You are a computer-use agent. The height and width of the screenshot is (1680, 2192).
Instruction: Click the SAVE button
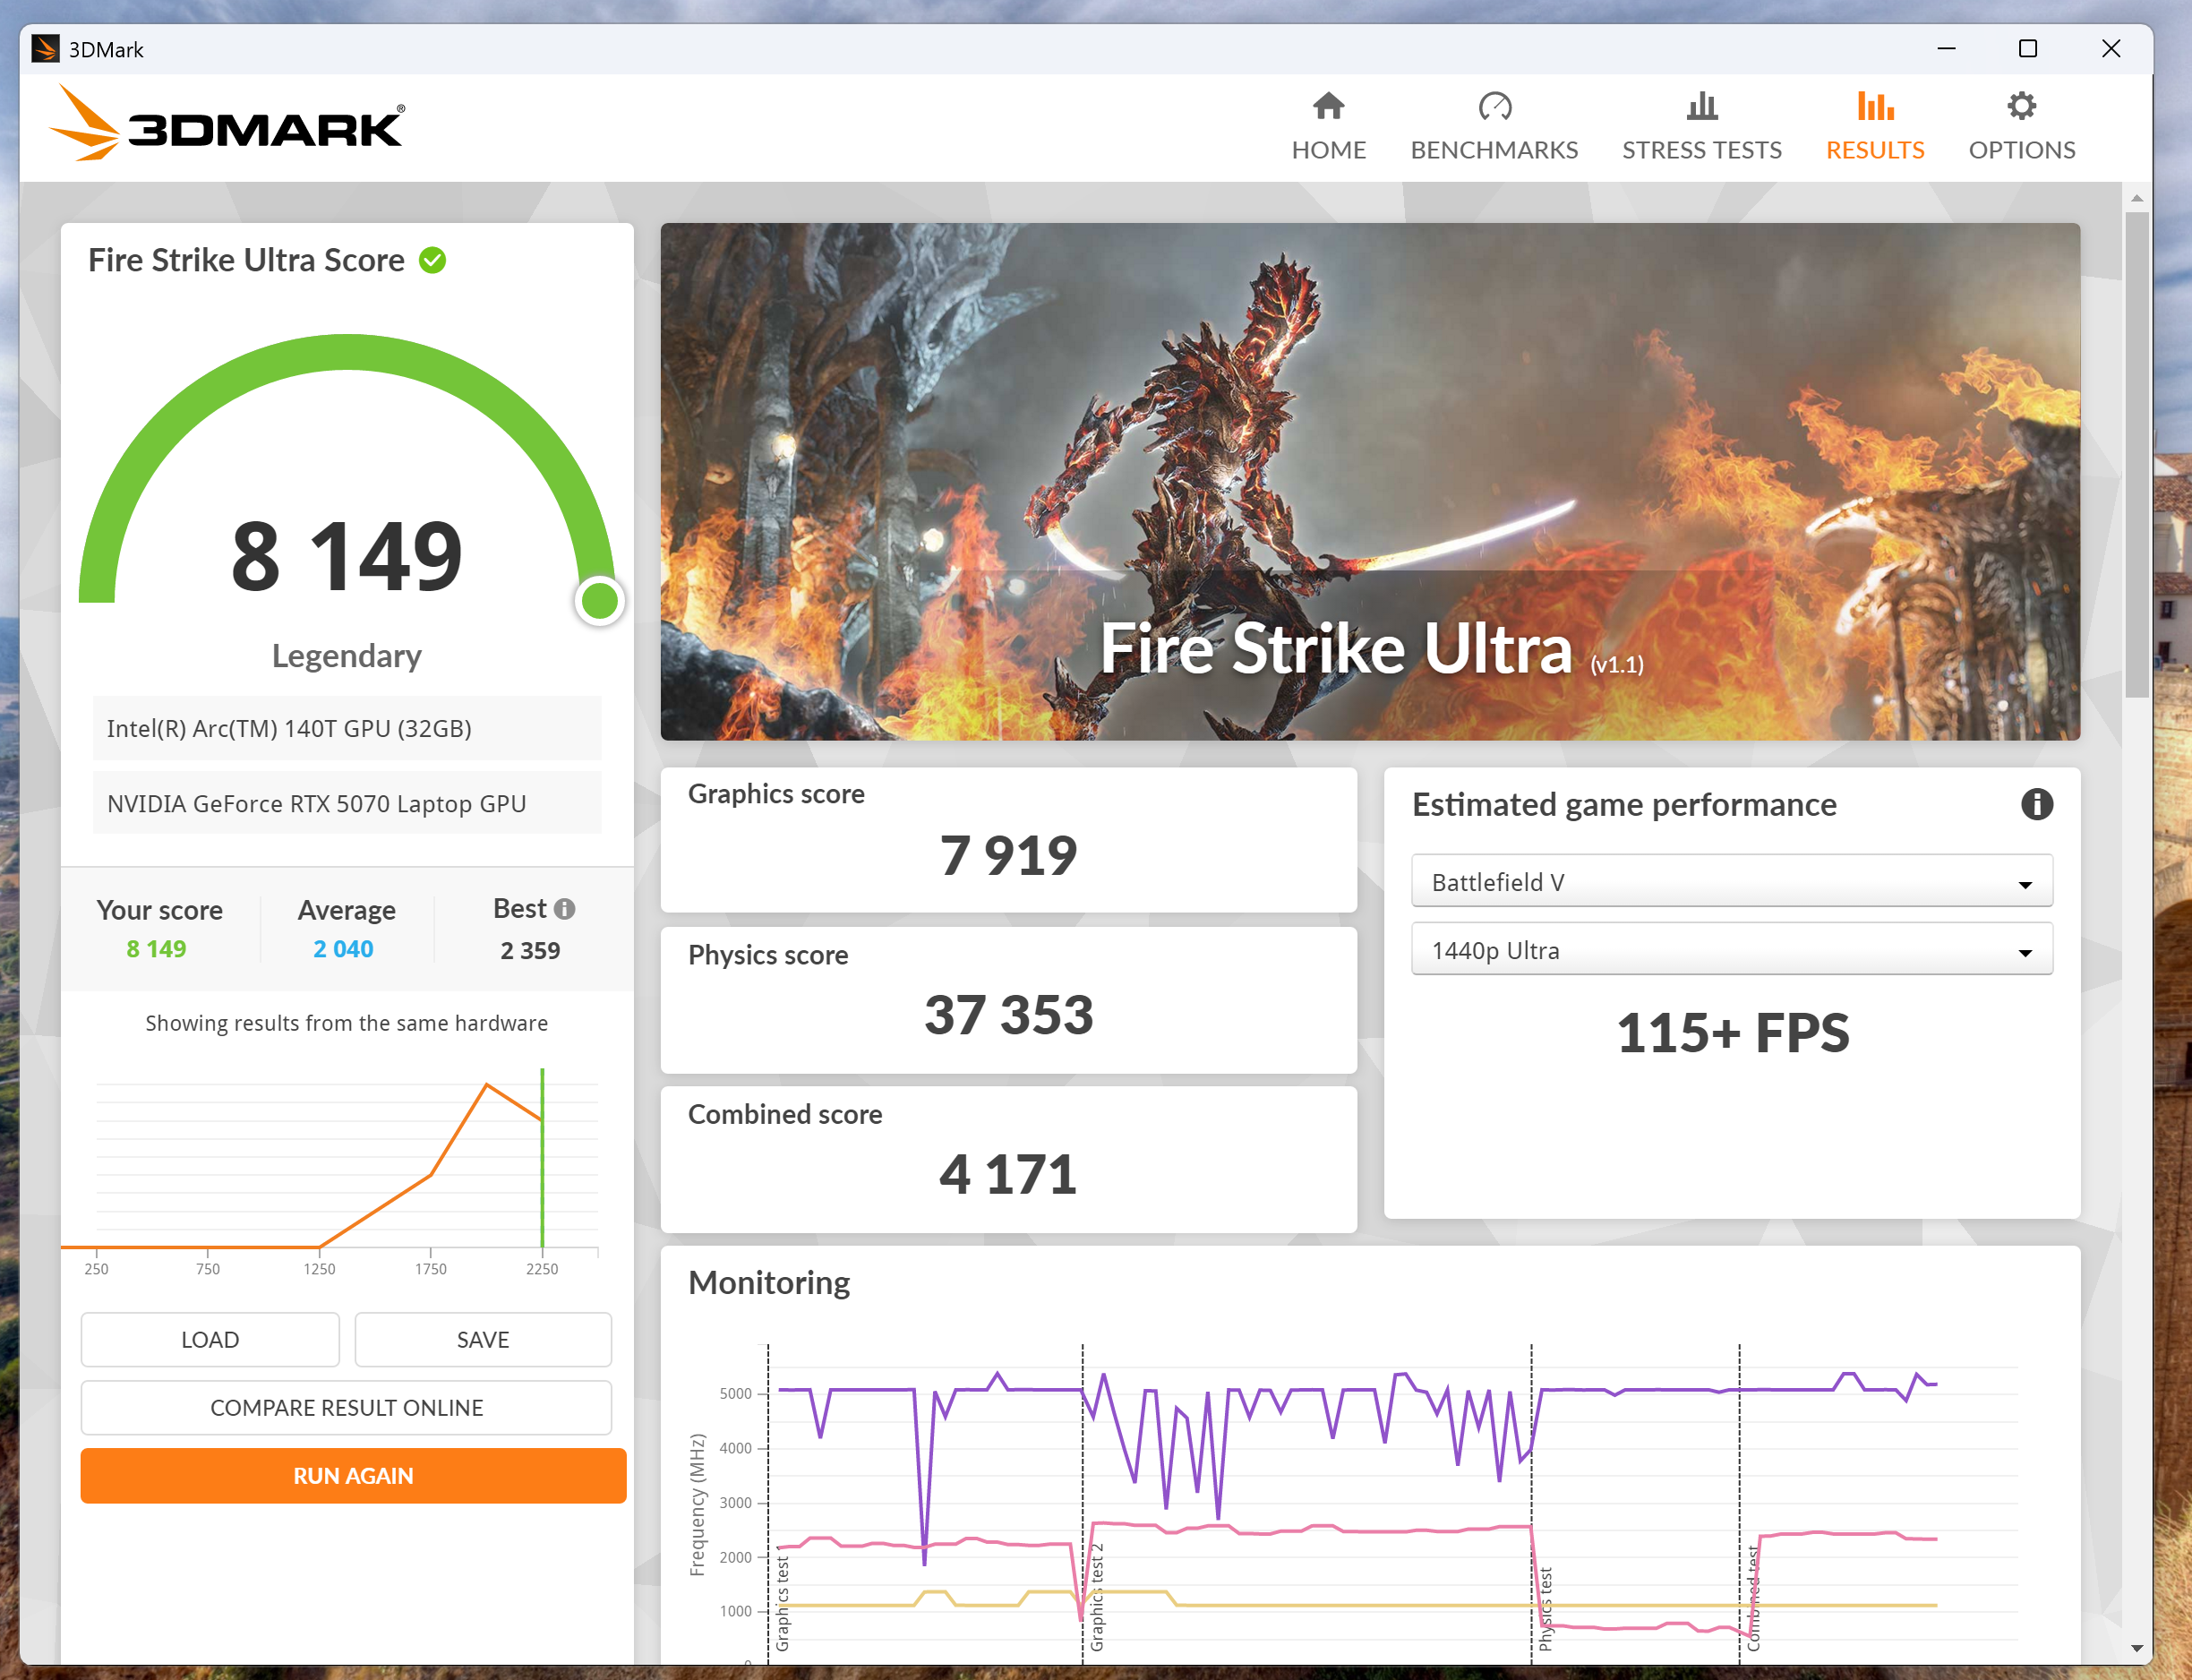(x=483, y=1339)
